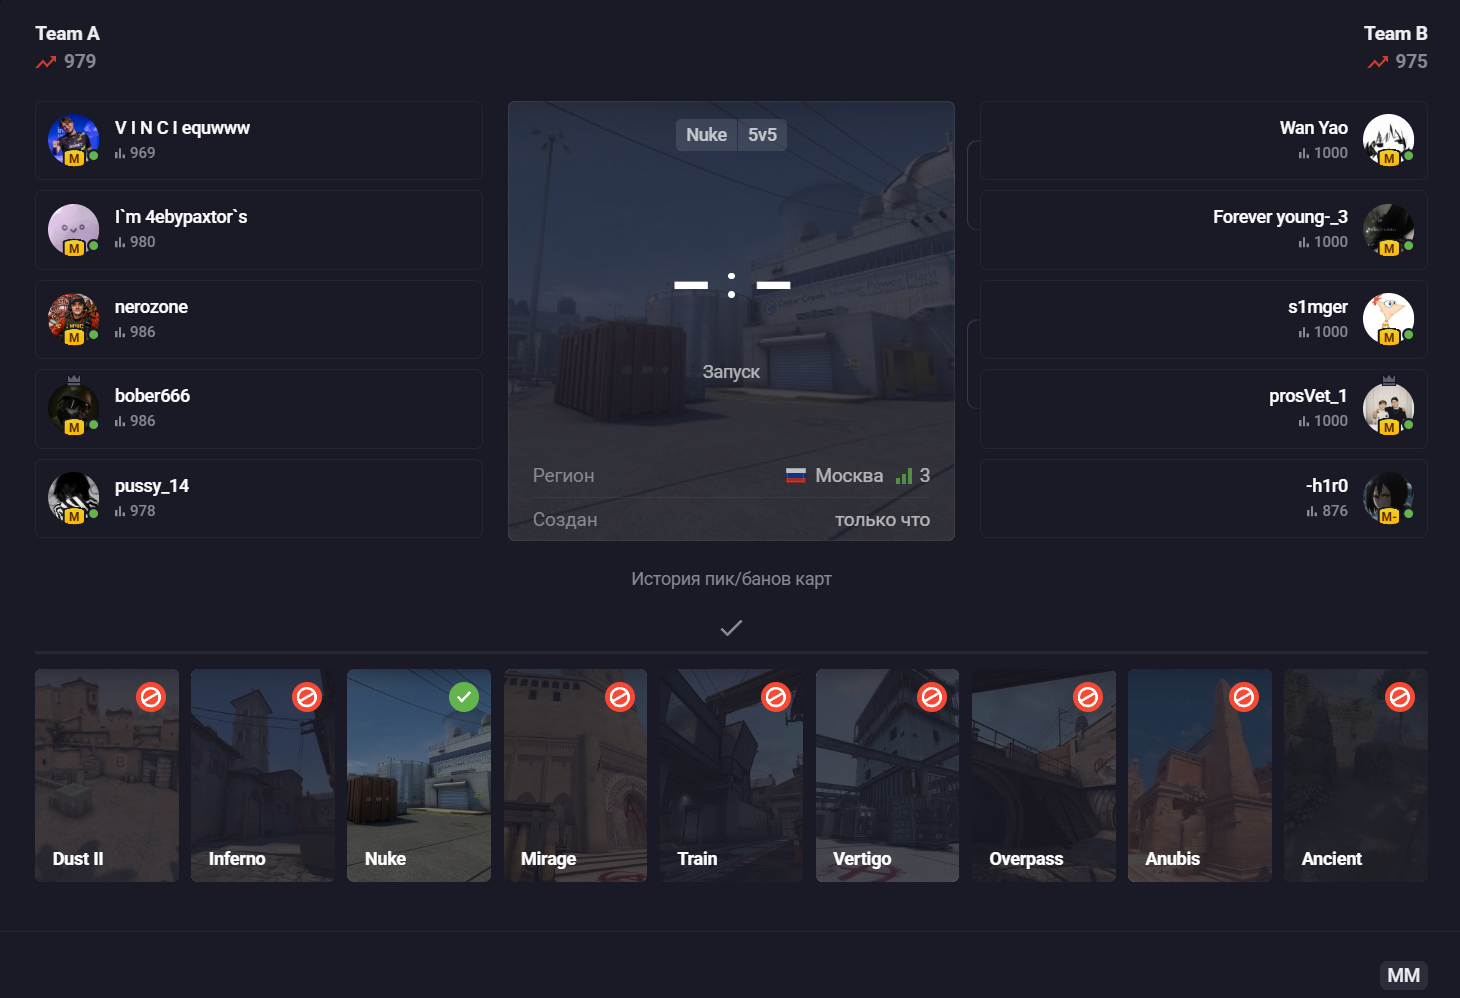The image size is (1460, 998).
Task: Select the Overpass map card
Action: point(1043,775)
